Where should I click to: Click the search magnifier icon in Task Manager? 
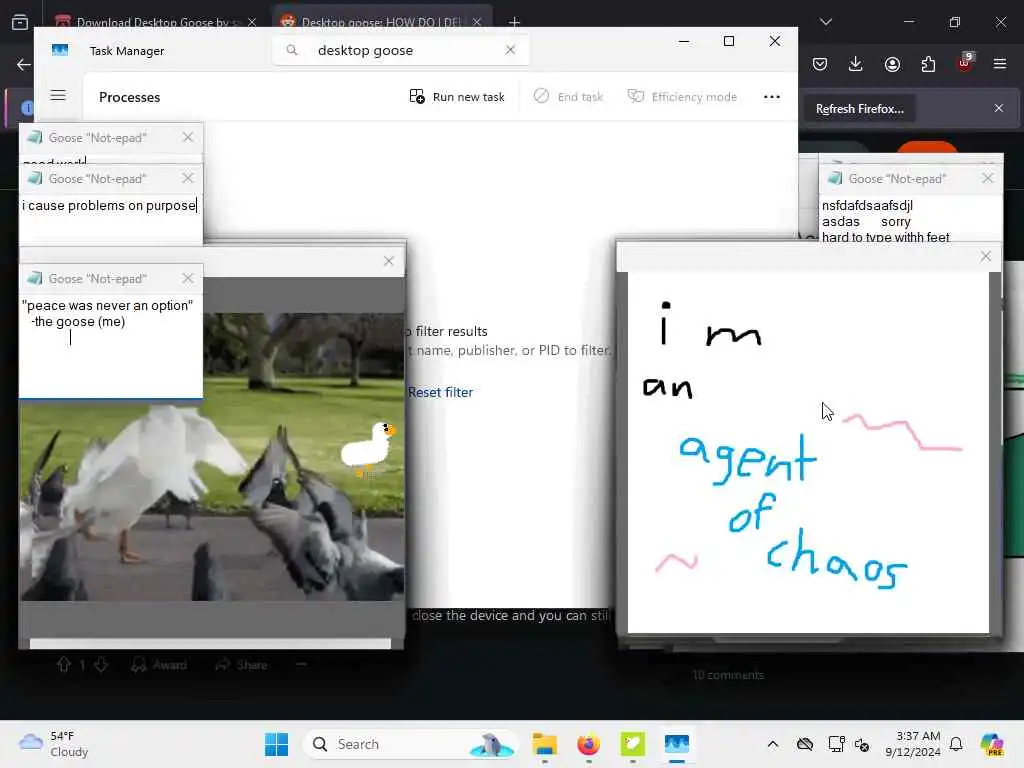292,50
